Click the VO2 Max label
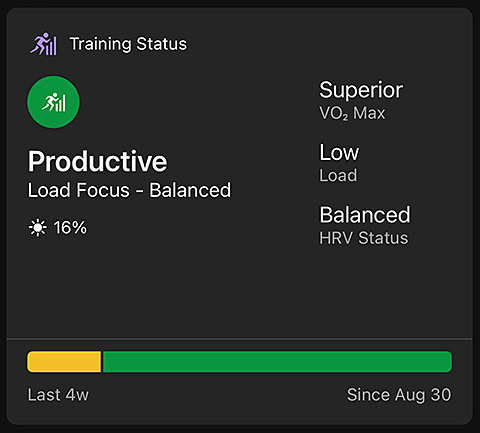Viewport: 480px width, 433px height. tap(352, 113)
